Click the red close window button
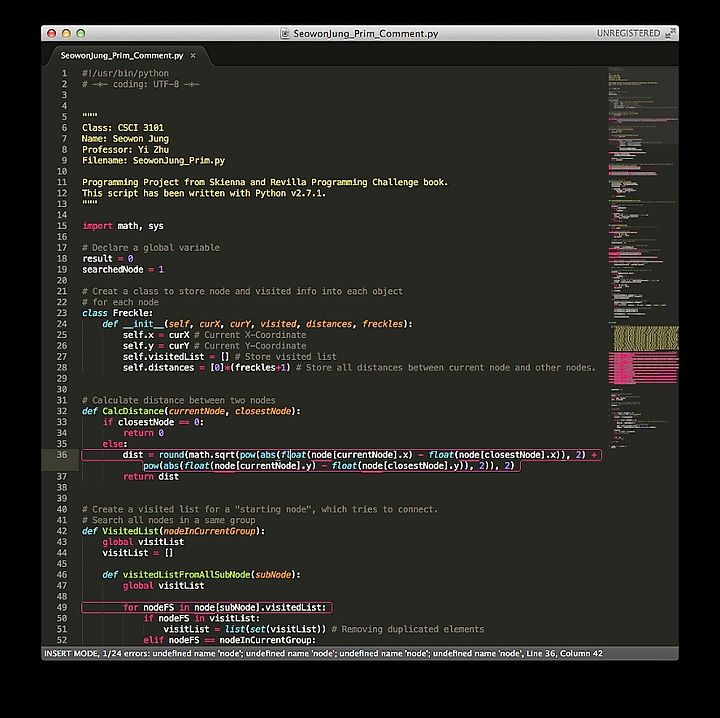The image size is (720, 718). point(51,34)
